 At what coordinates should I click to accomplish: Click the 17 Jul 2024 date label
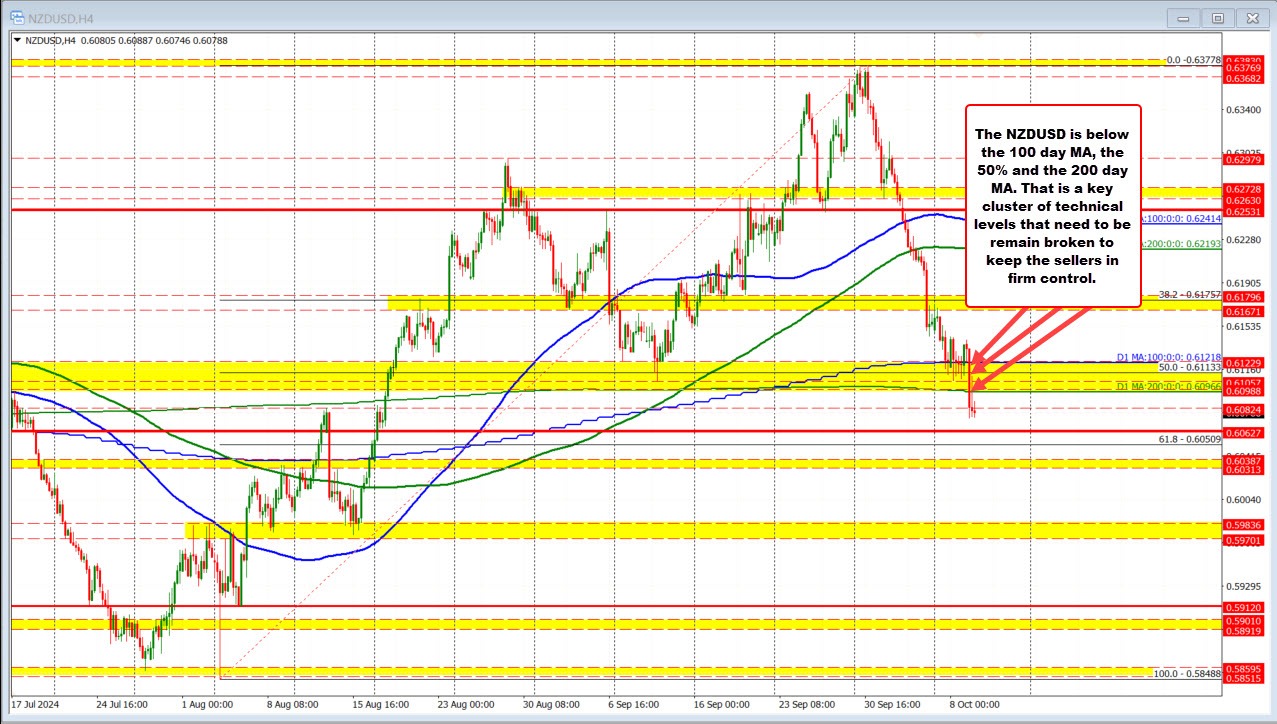point(37,704)
